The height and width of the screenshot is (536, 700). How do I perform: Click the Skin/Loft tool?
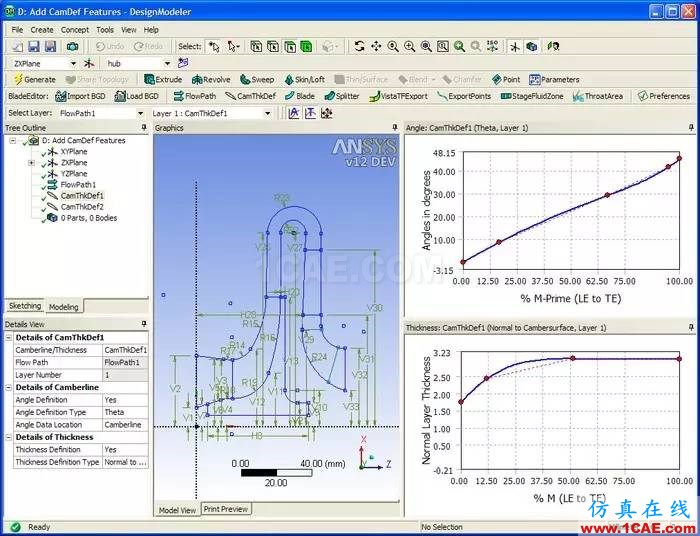point(304,80)
